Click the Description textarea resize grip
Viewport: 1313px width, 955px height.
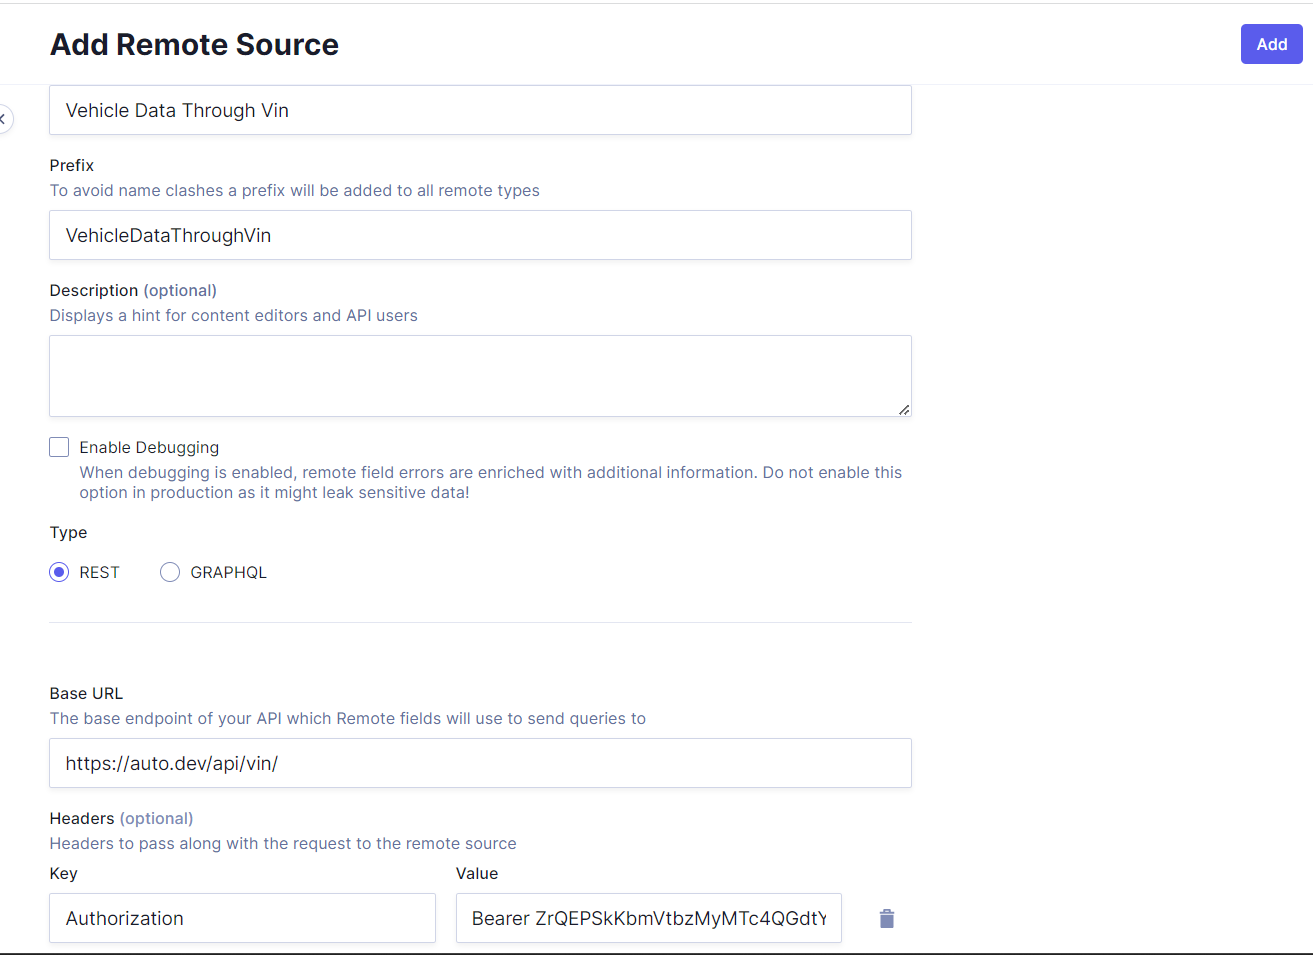[905, 409]
